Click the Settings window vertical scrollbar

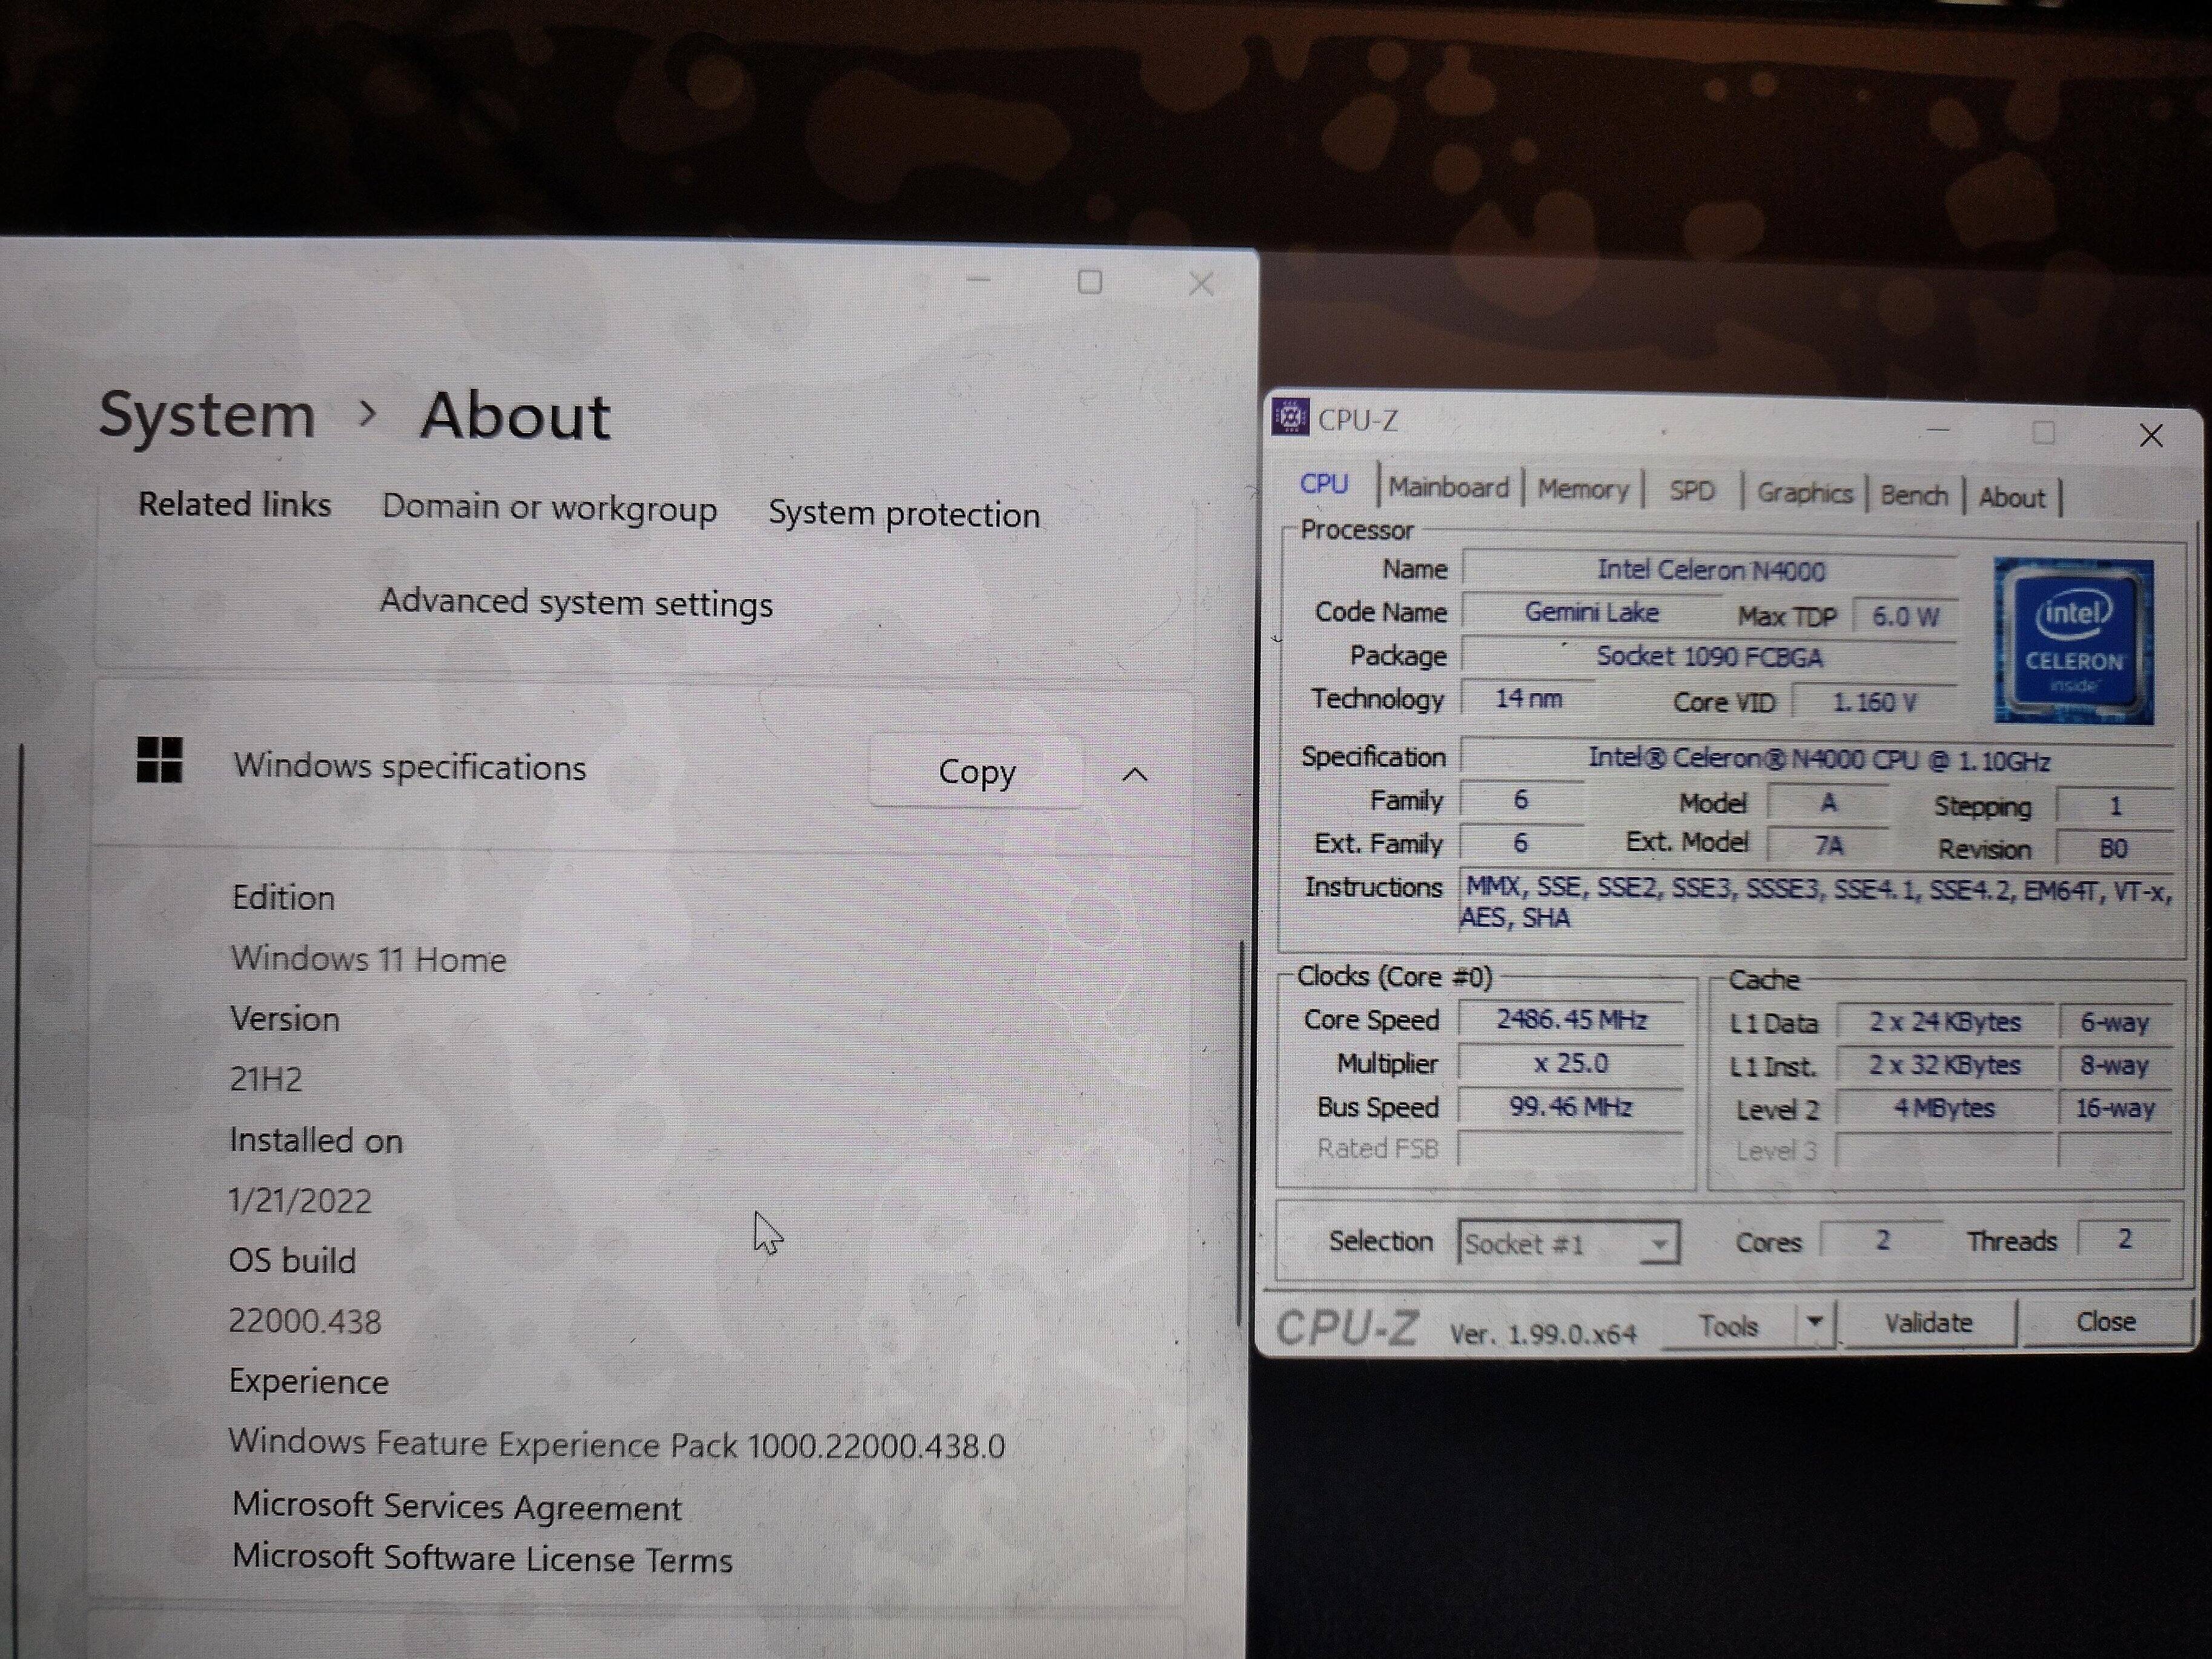[x=1241, y=1130]
